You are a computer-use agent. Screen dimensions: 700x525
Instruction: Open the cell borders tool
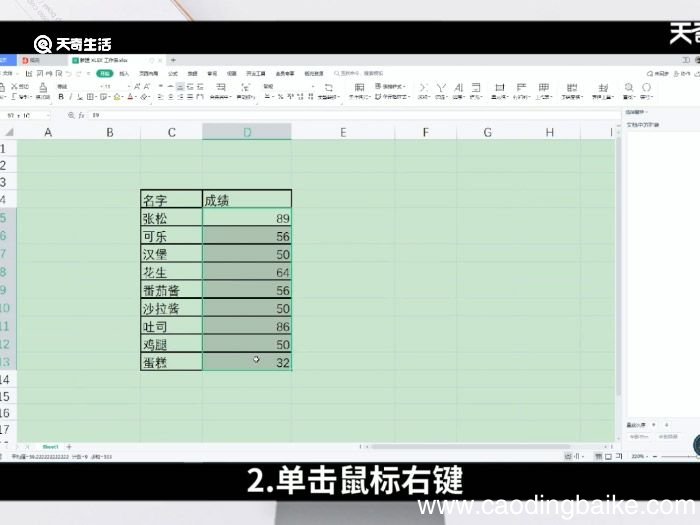(x=91, y=96)
